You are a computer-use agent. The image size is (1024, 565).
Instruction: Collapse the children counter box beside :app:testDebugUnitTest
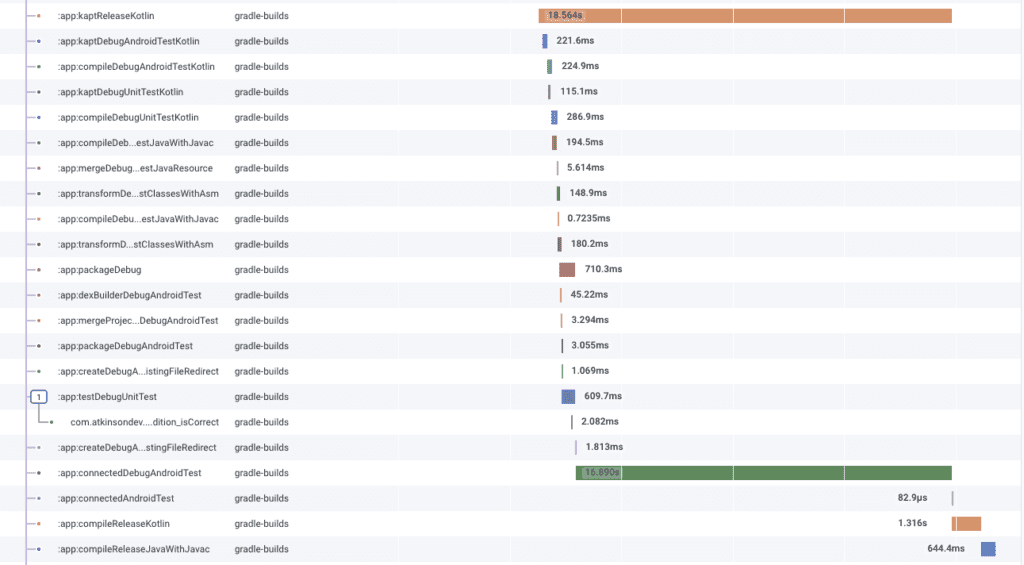click(38, 397)
